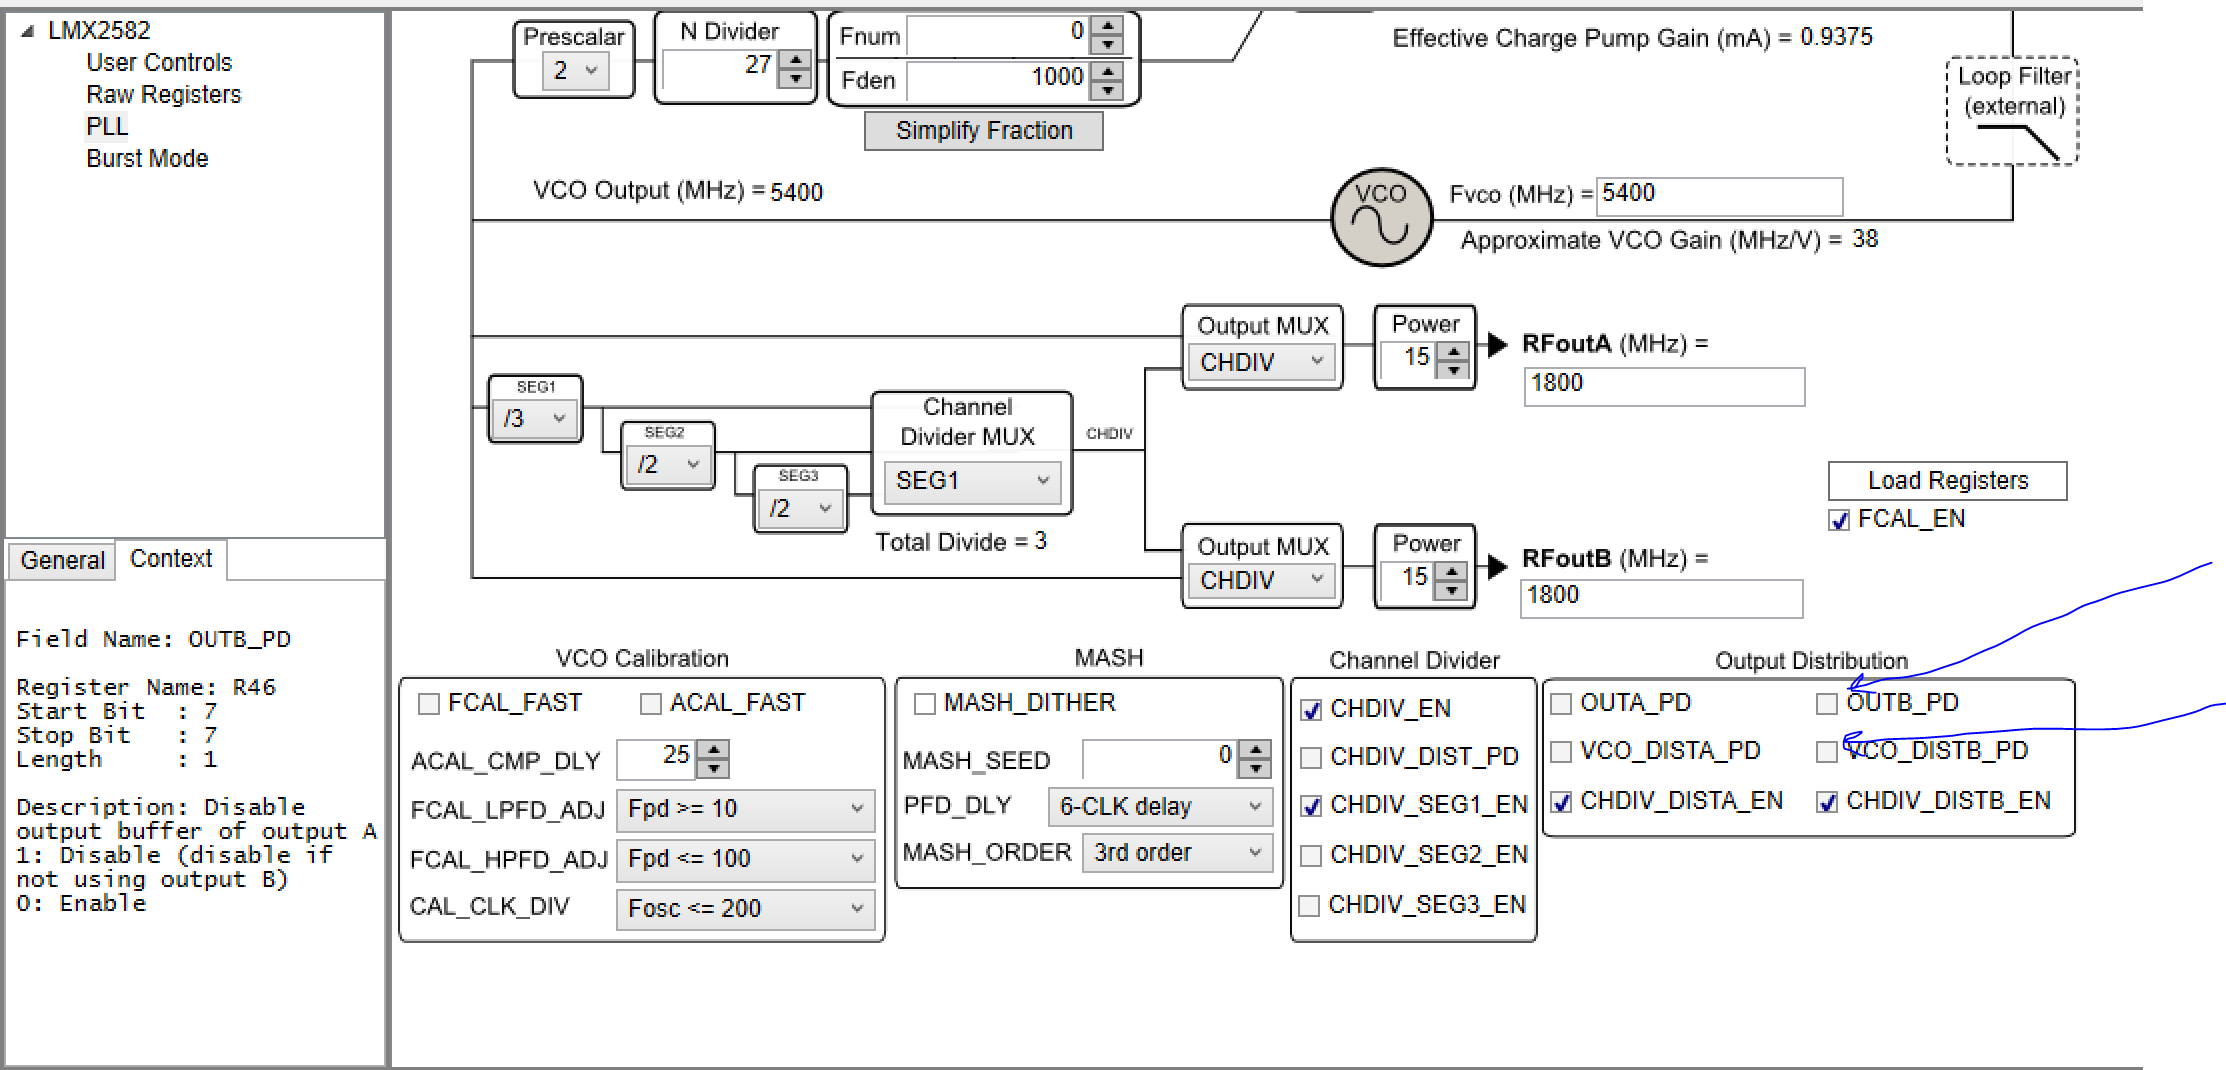Viewport: 2226px width, 1070px height.
Task: Open RFoutB Output MUX dropdown
Action: [1262, 580]
